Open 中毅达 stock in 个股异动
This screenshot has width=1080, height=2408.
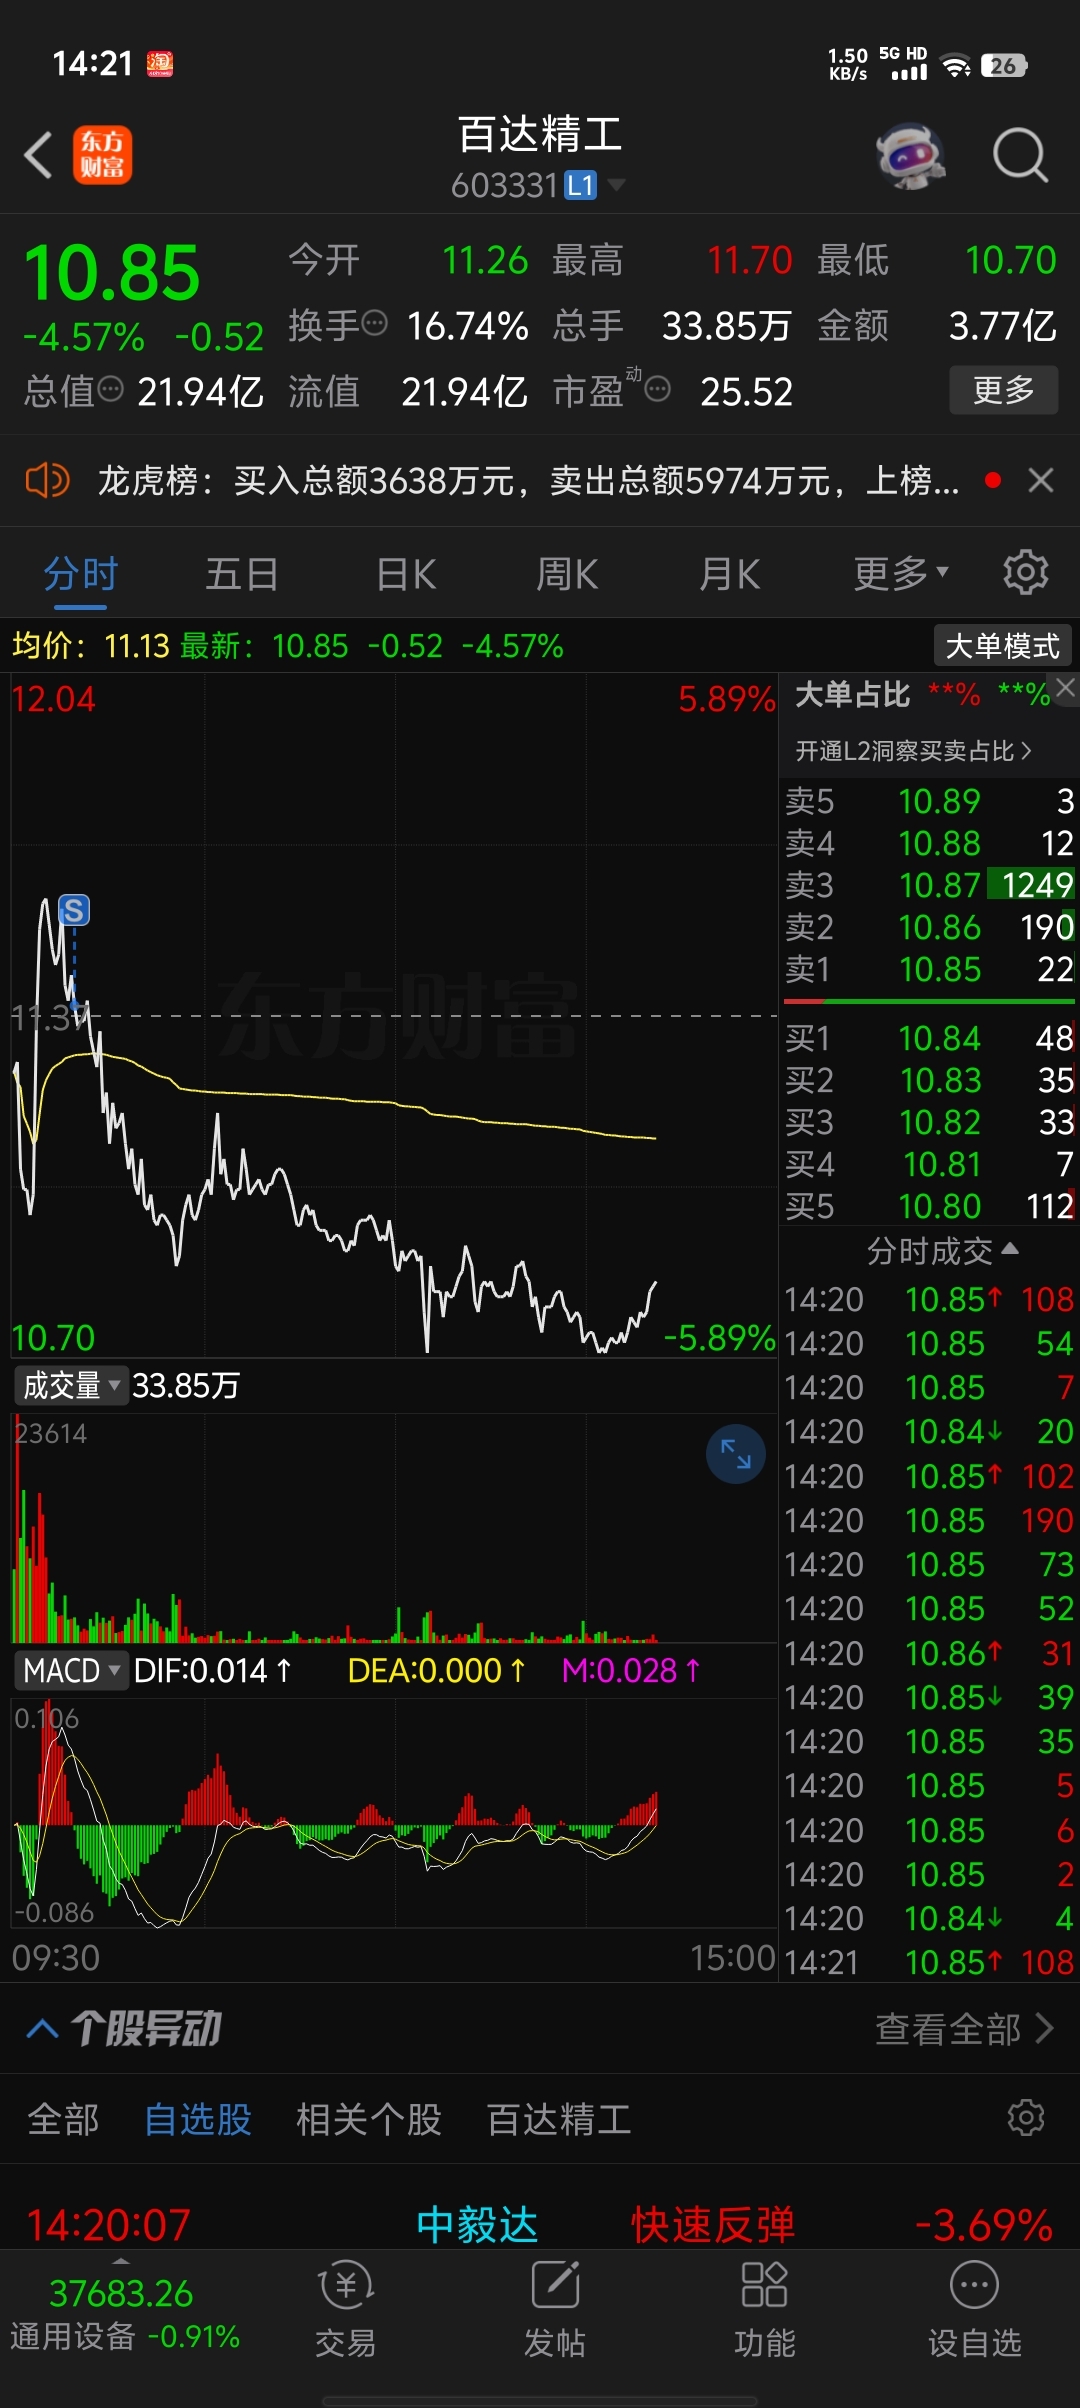(477, 2224)
